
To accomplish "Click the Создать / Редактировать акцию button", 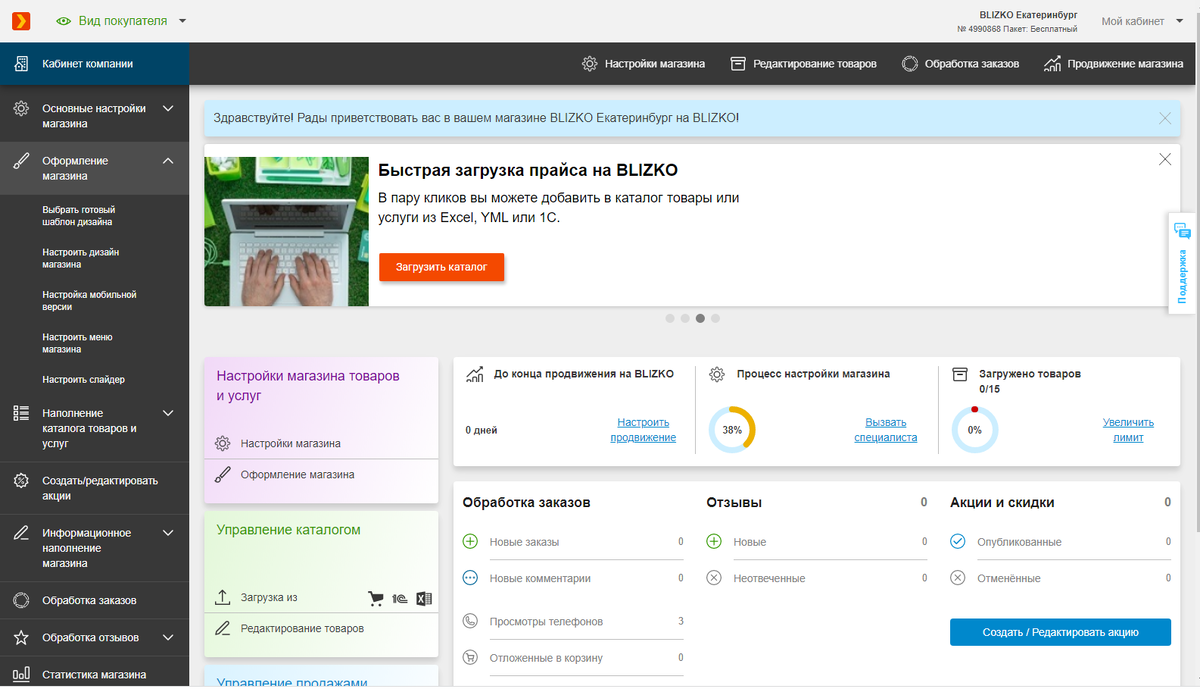I will (1060, 632).
